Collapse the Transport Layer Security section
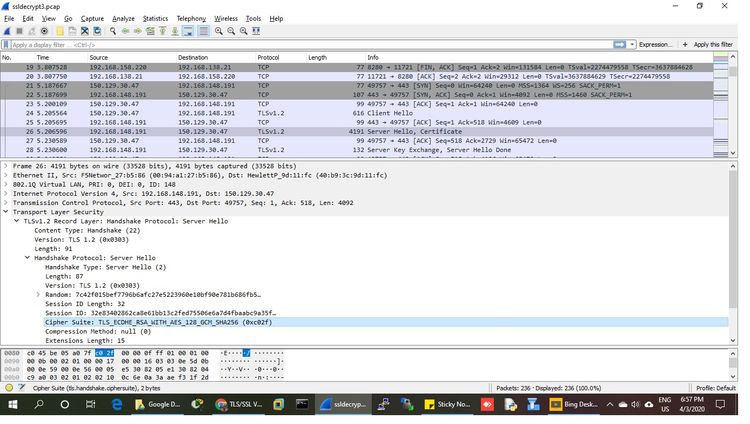The image size is (750, 424). (6, 212)
